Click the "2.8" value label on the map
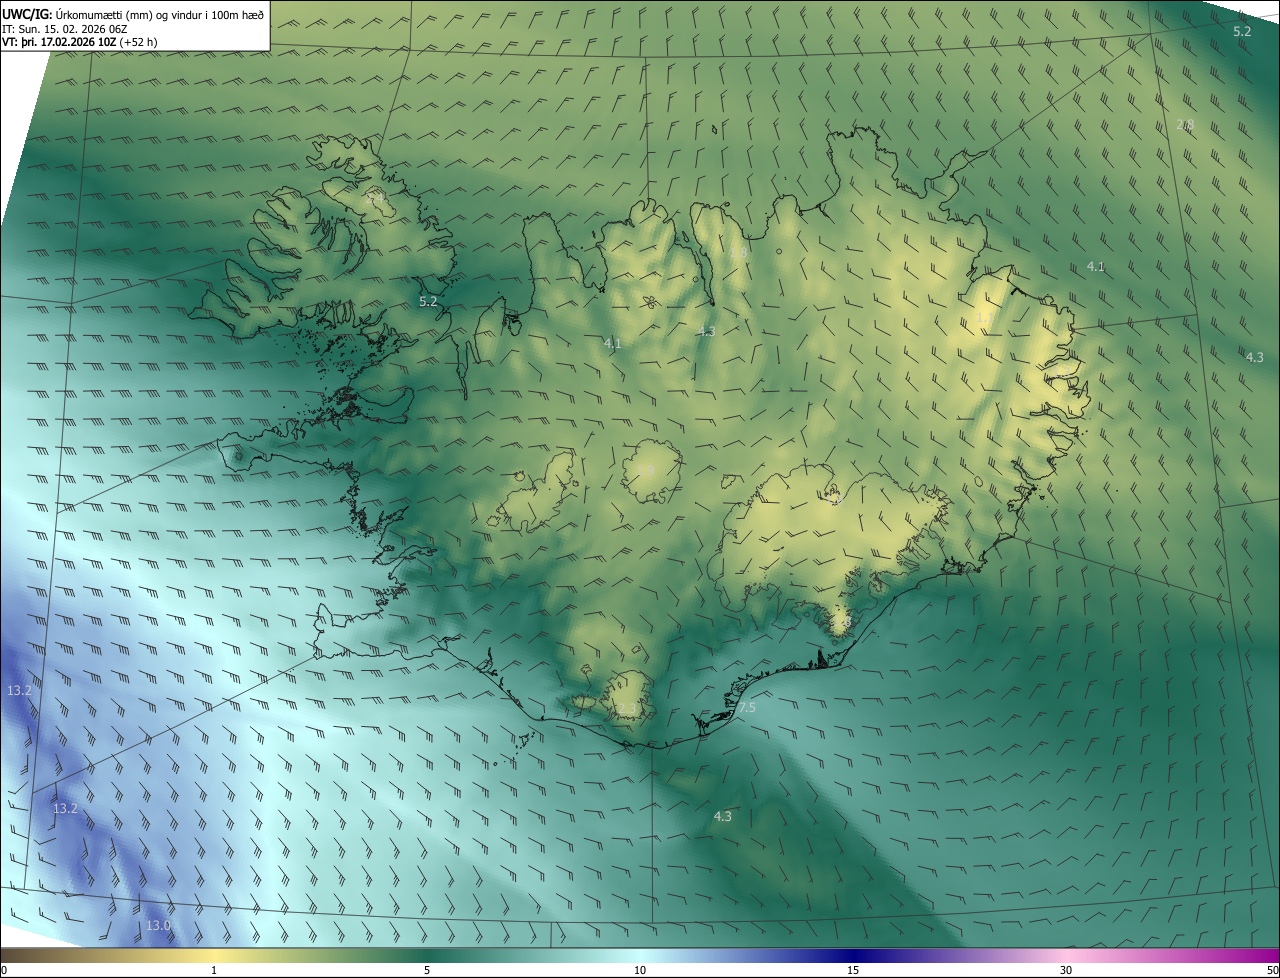This screenshot has width=1280, height=978. [1185, 125]
